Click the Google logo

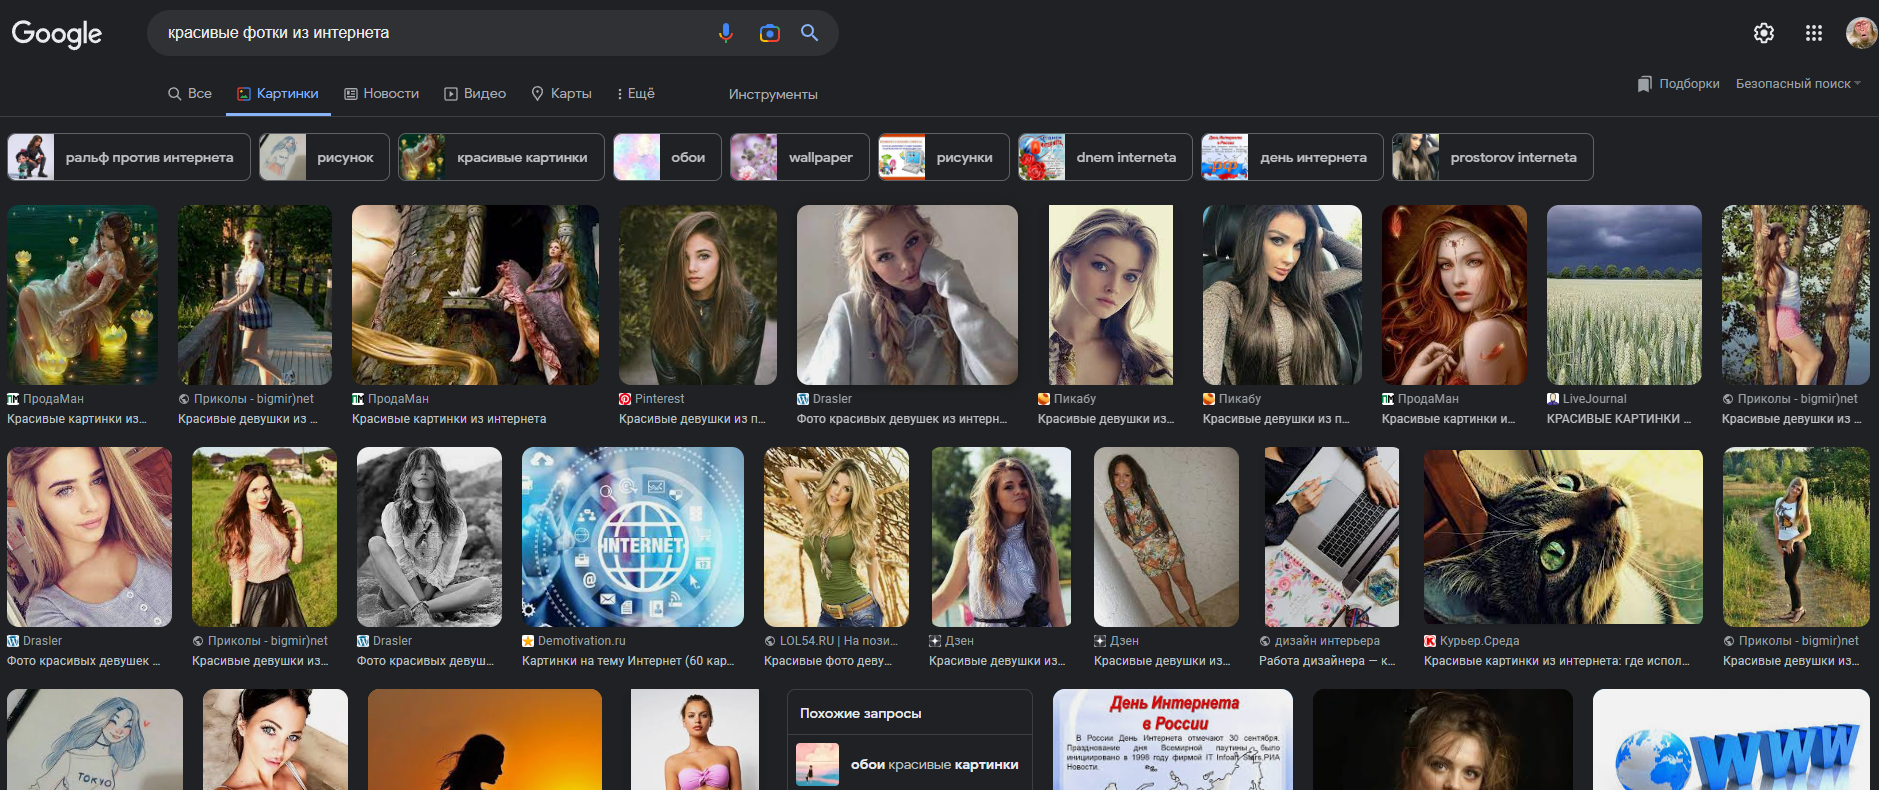point(57,33)
